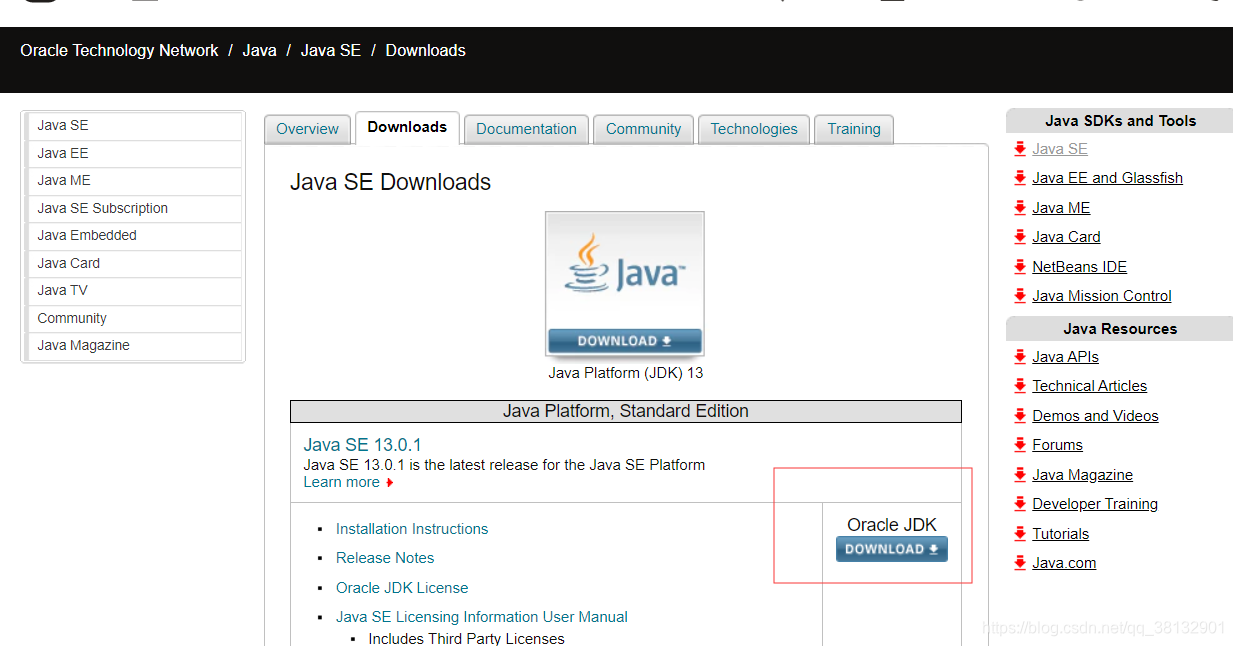1233x646 pixels.
Task: Click download arrow icon beside Forums
Action: (x=1020, y=445)
